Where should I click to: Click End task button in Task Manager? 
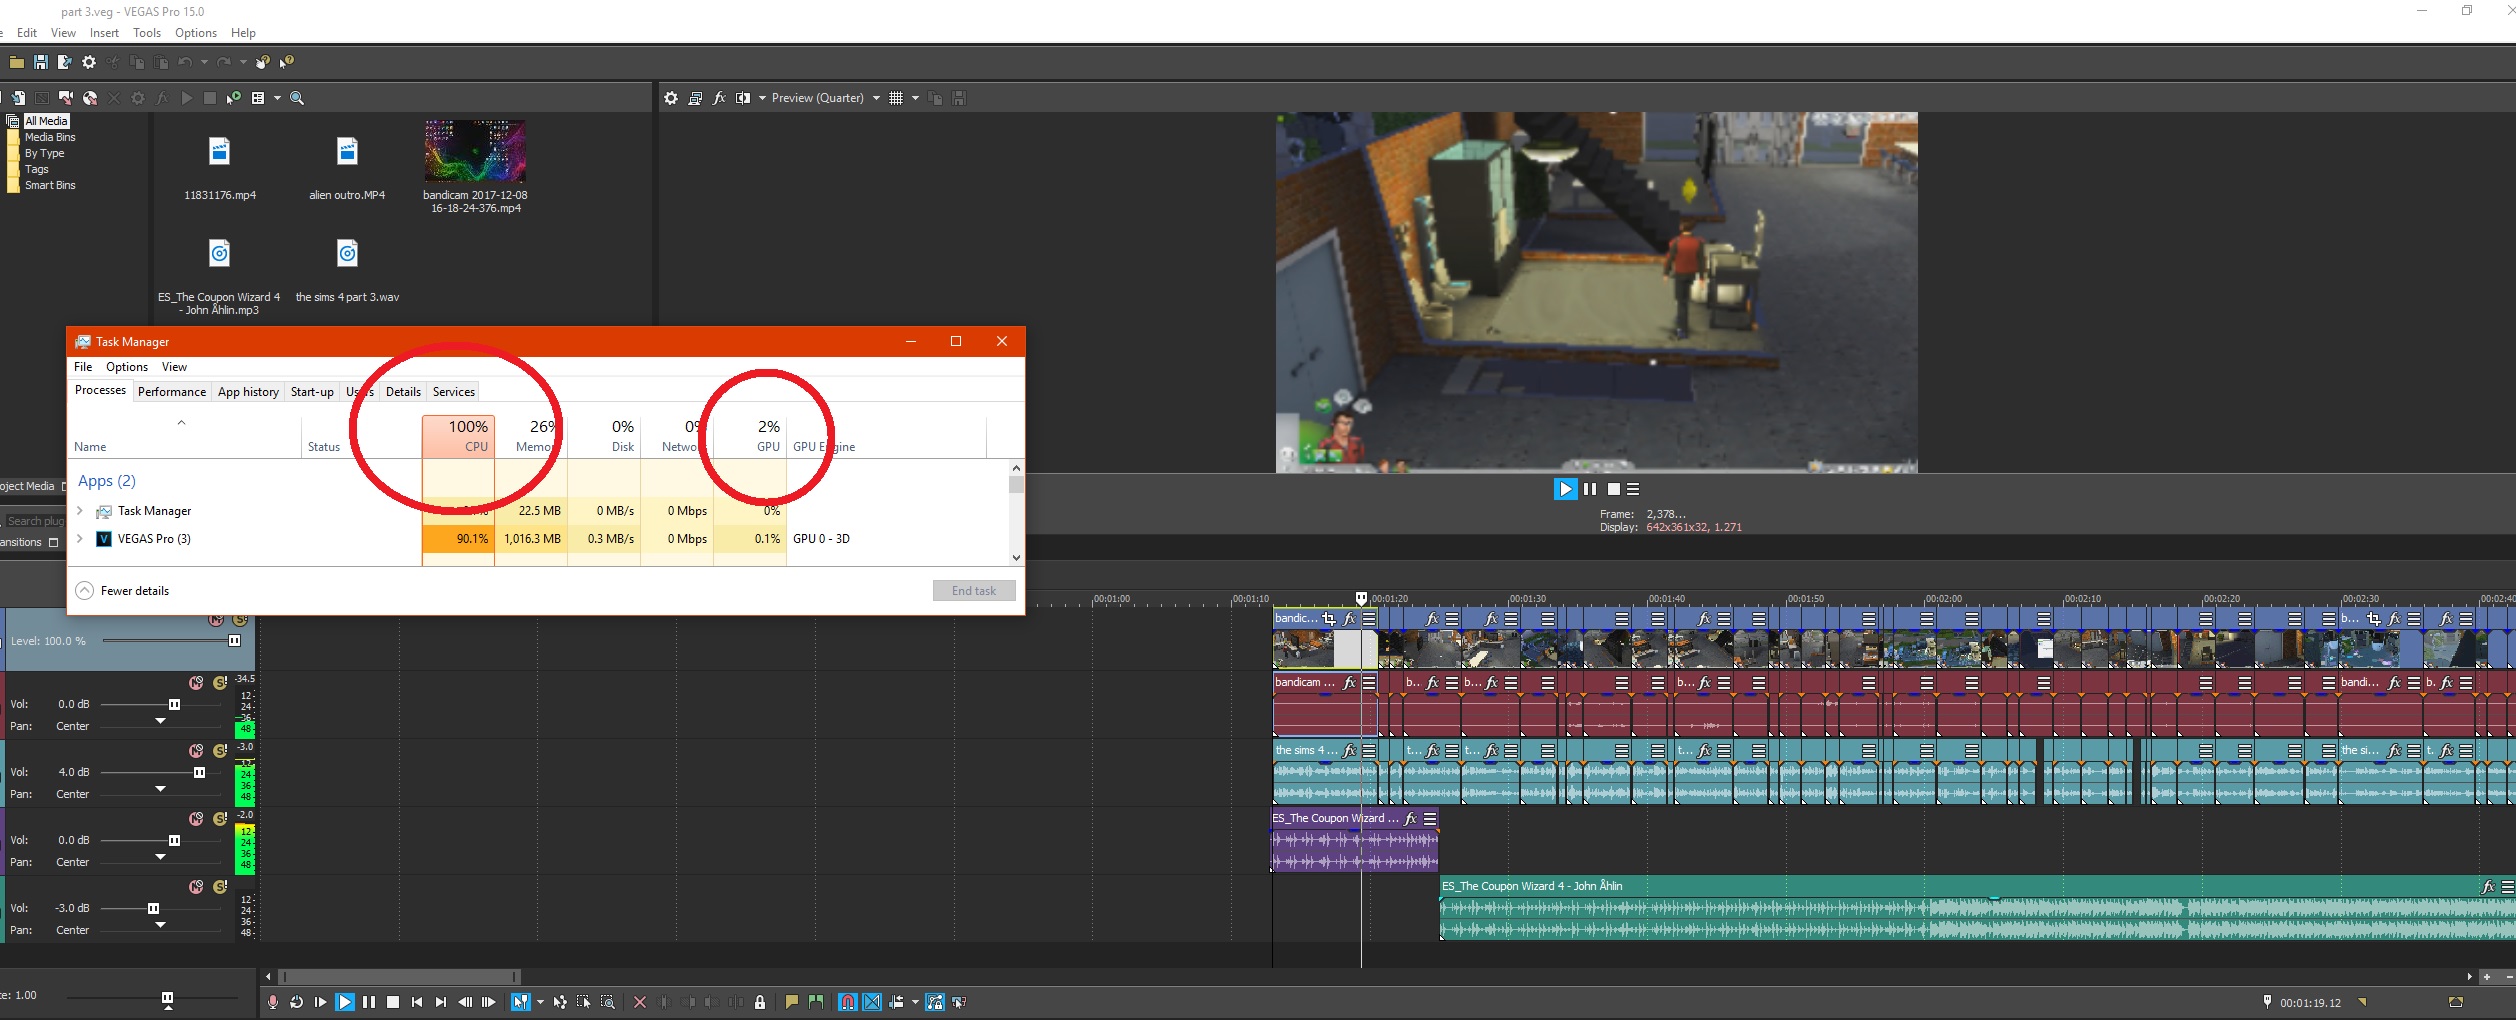(974, 591)
